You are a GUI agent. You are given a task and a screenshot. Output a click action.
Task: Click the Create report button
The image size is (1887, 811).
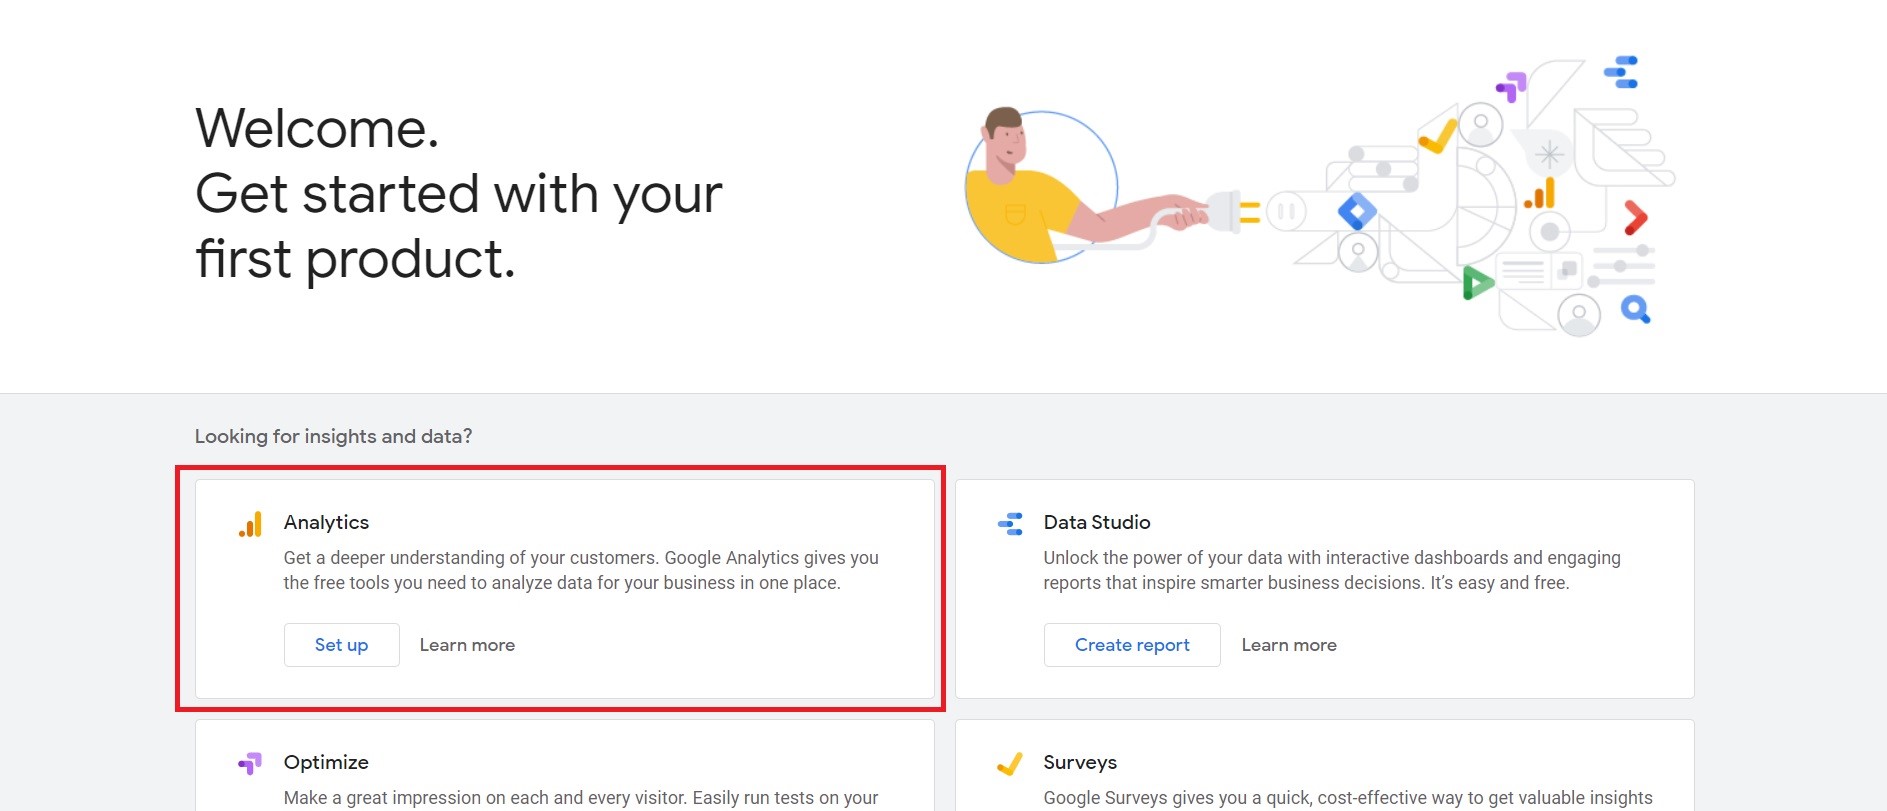point(1132,645)
